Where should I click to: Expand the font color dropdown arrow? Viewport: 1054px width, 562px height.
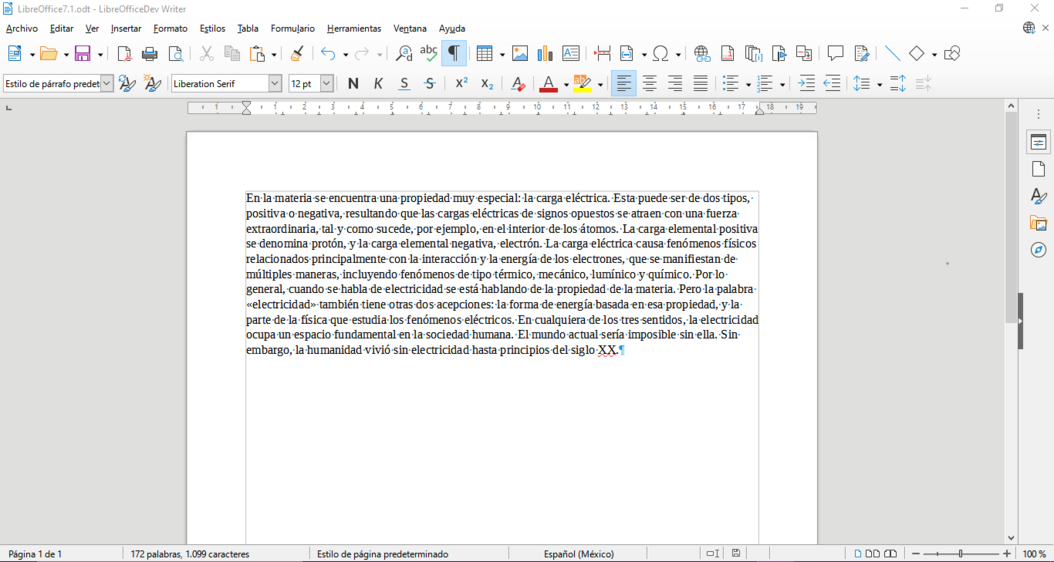pyautogui.click(x=566, y=85)
